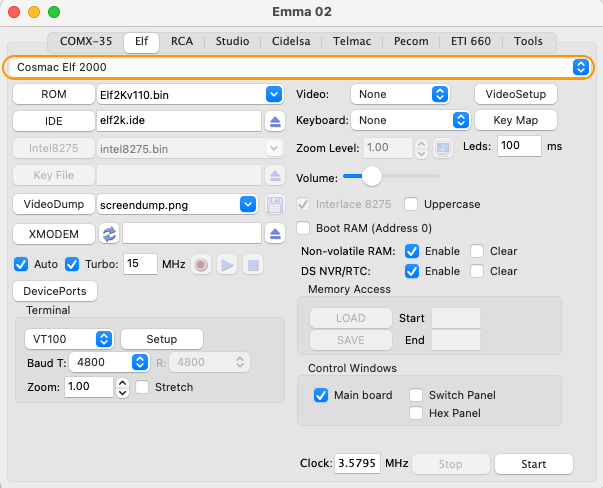The width and height of the screenshot is (603, 488).
Task: Enable the Uppercase checkbox
Action: tap(411, 204)
